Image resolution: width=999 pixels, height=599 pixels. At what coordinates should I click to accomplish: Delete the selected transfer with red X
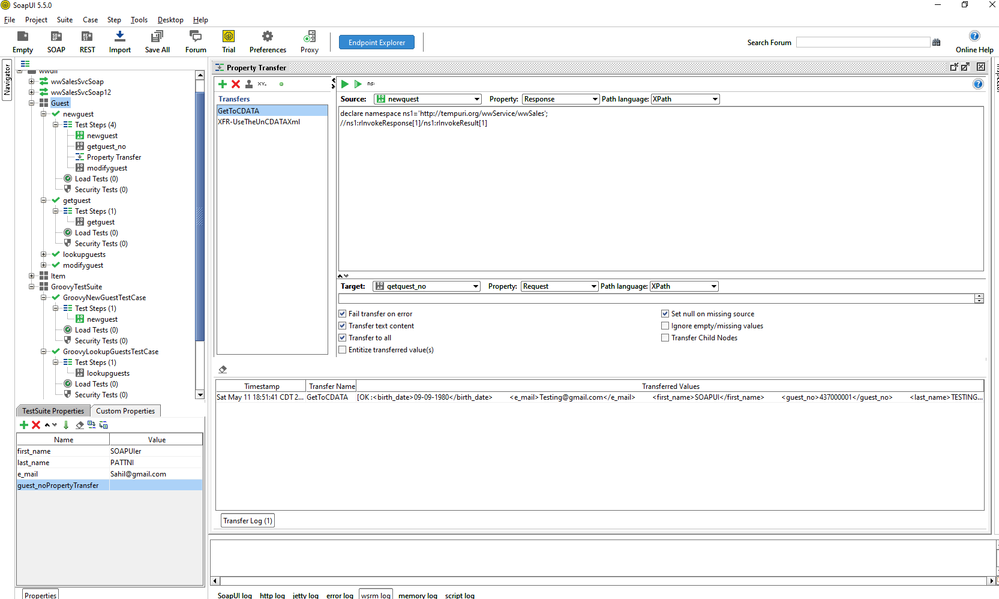click(x=236, y=84)
